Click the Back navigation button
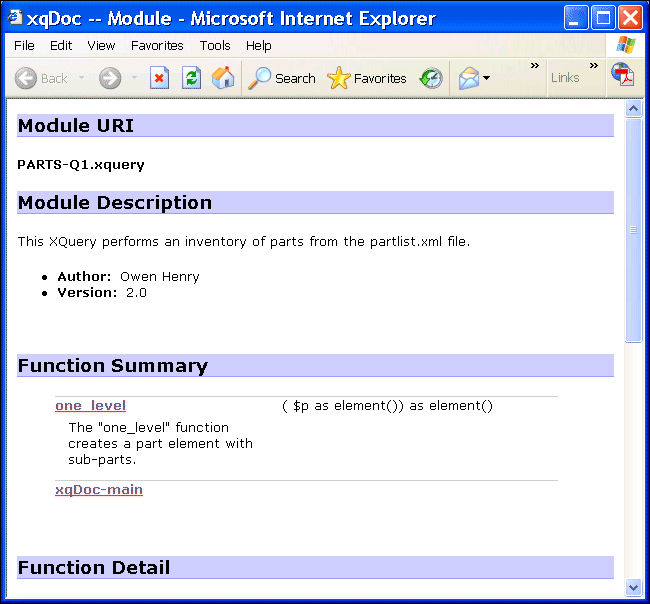This screenshot has height=604, width=650. pyautogui.click(x=41, y=78)
